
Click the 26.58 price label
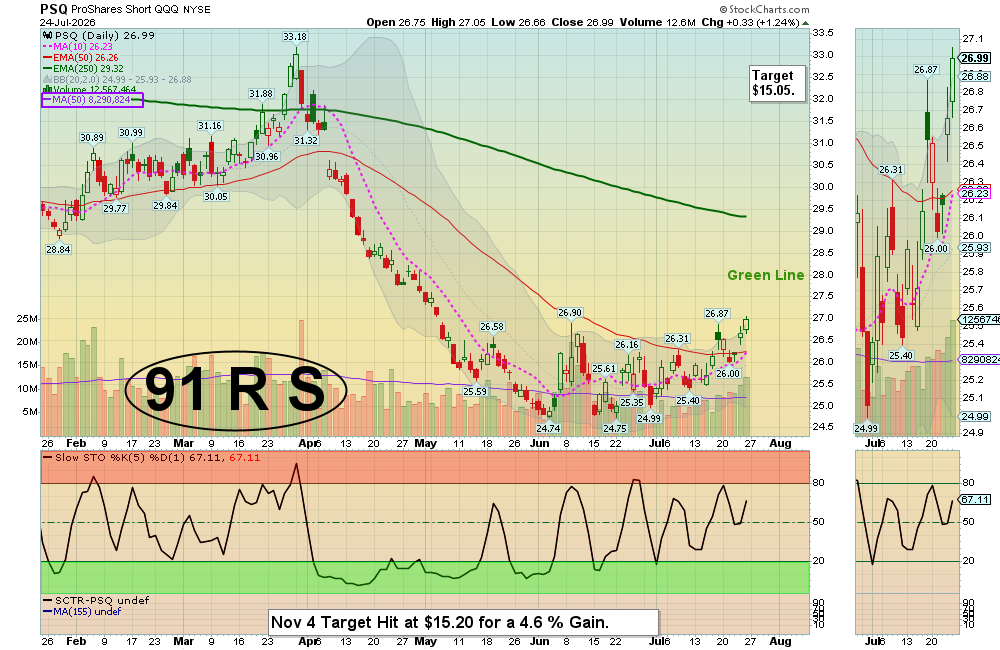492,327
